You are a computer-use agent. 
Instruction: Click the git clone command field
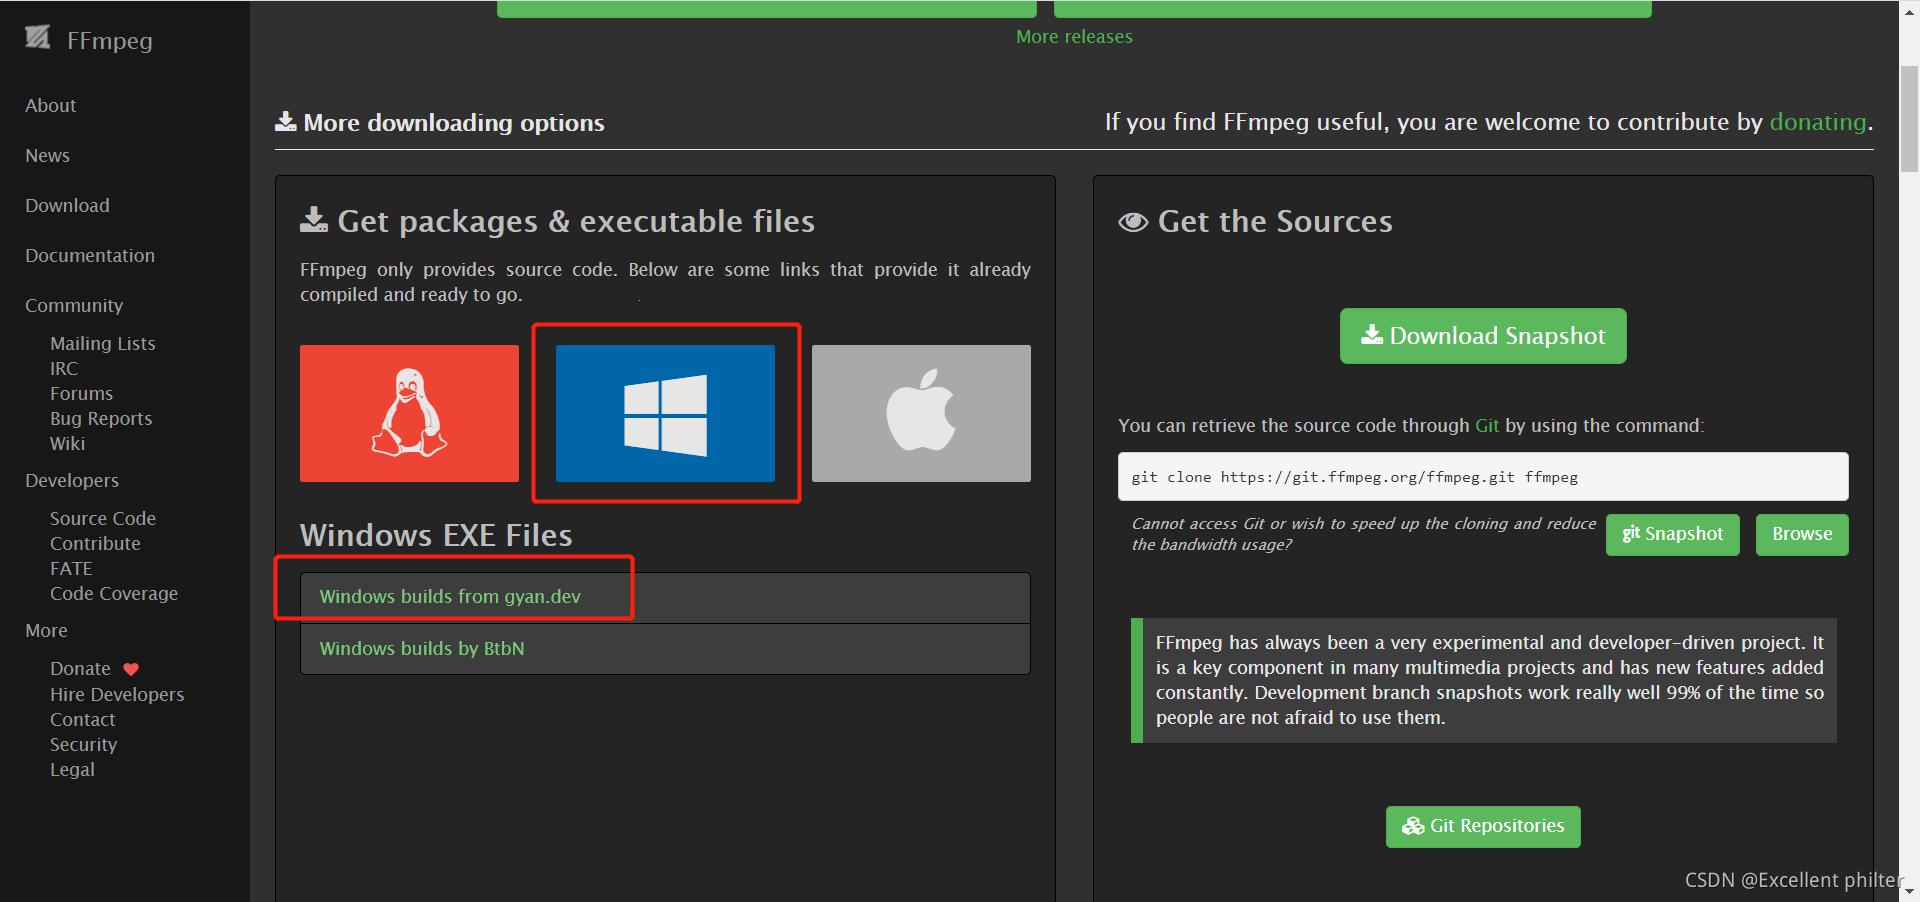click(x=1483, y=476)
